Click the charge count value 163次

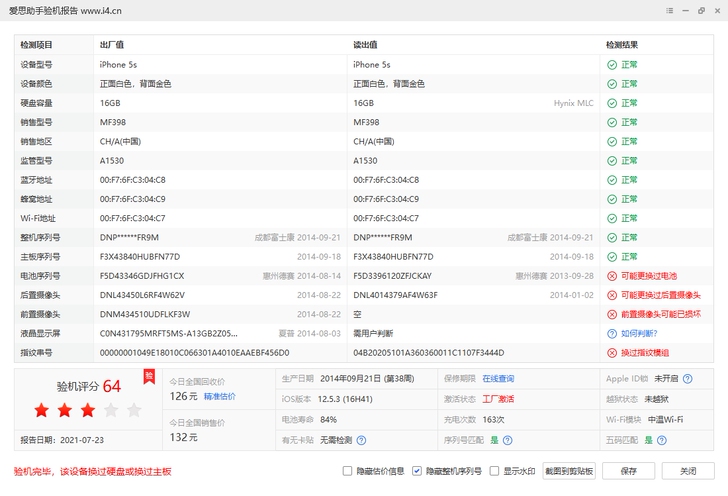point(494,420)
